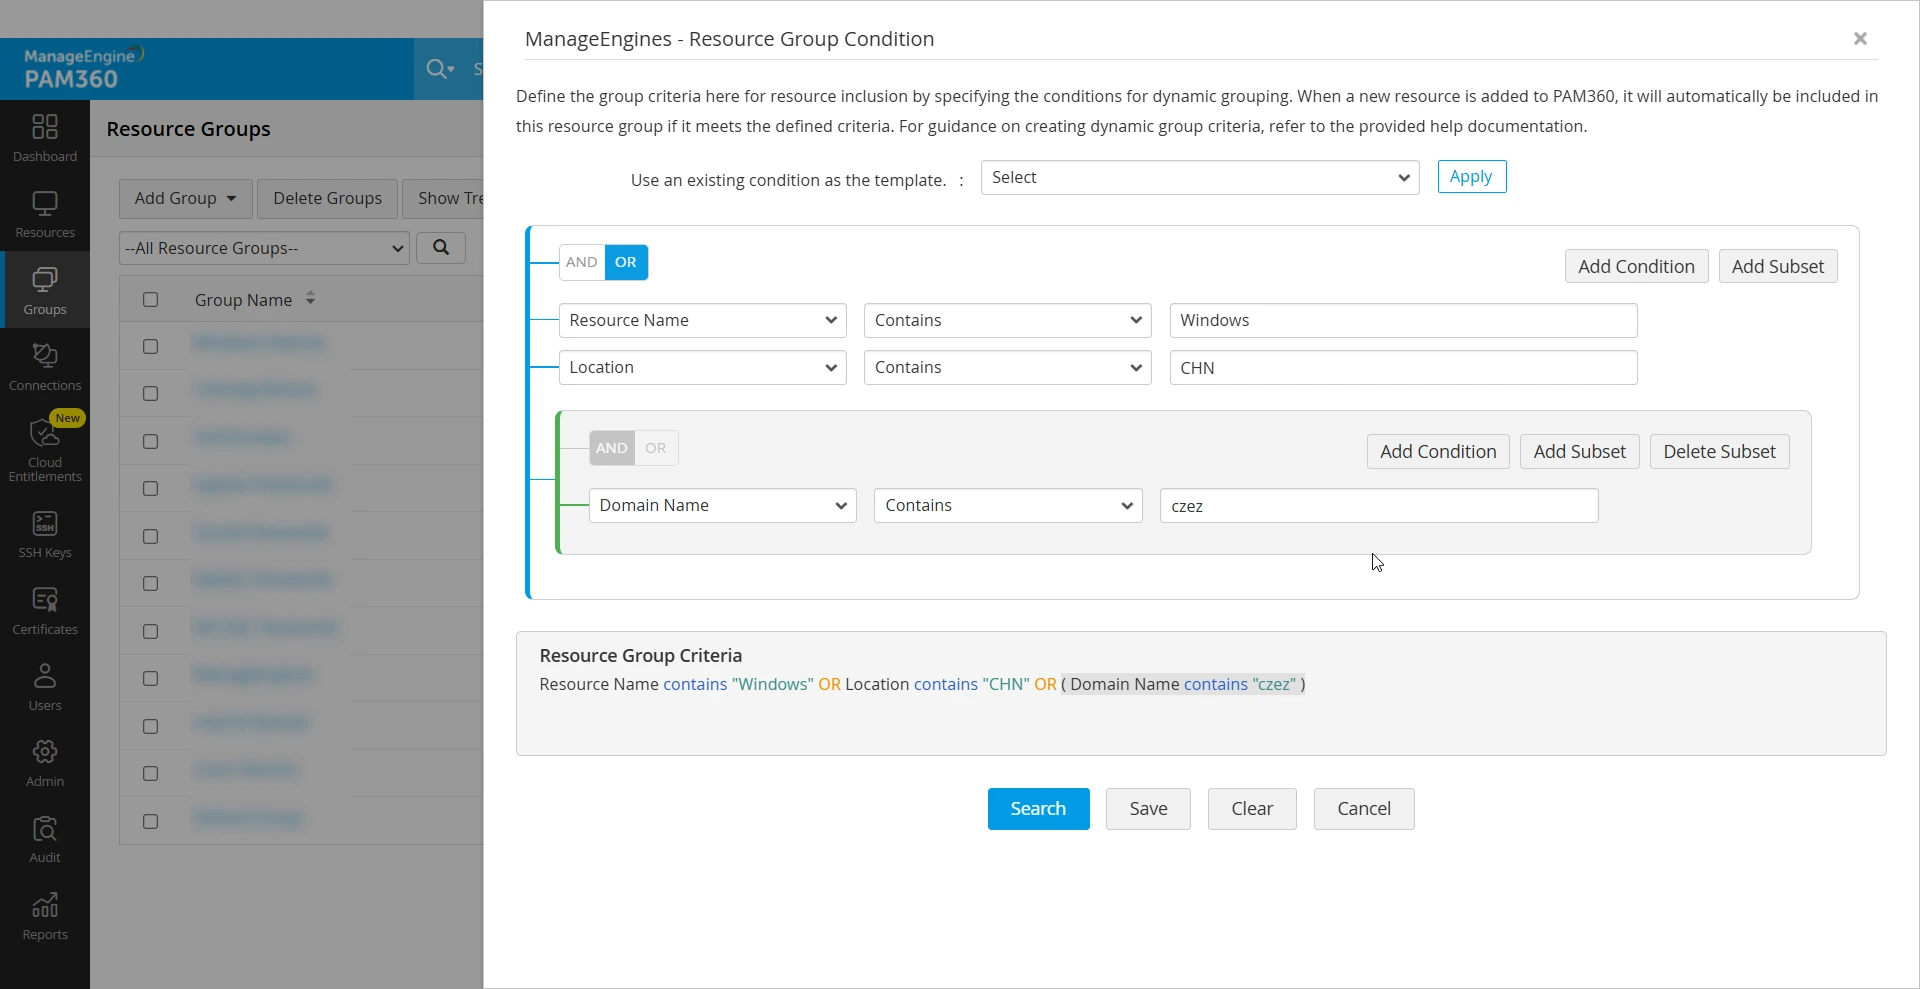Save the resource group criteria

[1147, 809]
